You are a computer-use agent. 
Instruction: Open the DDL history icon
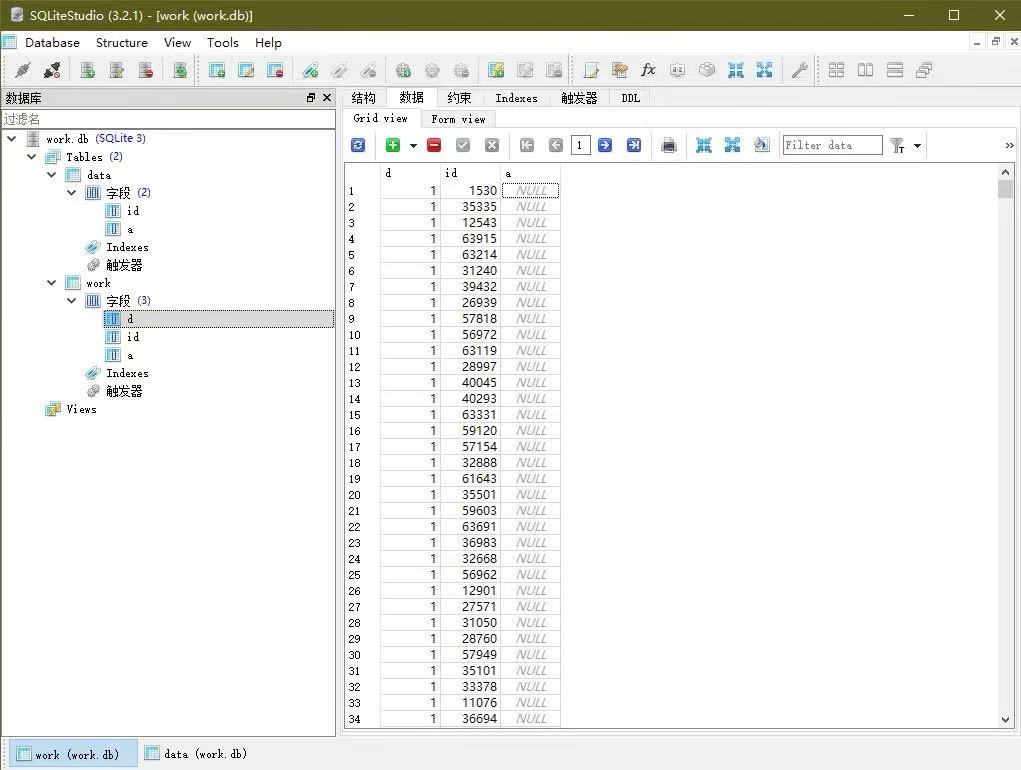[620, 70]
